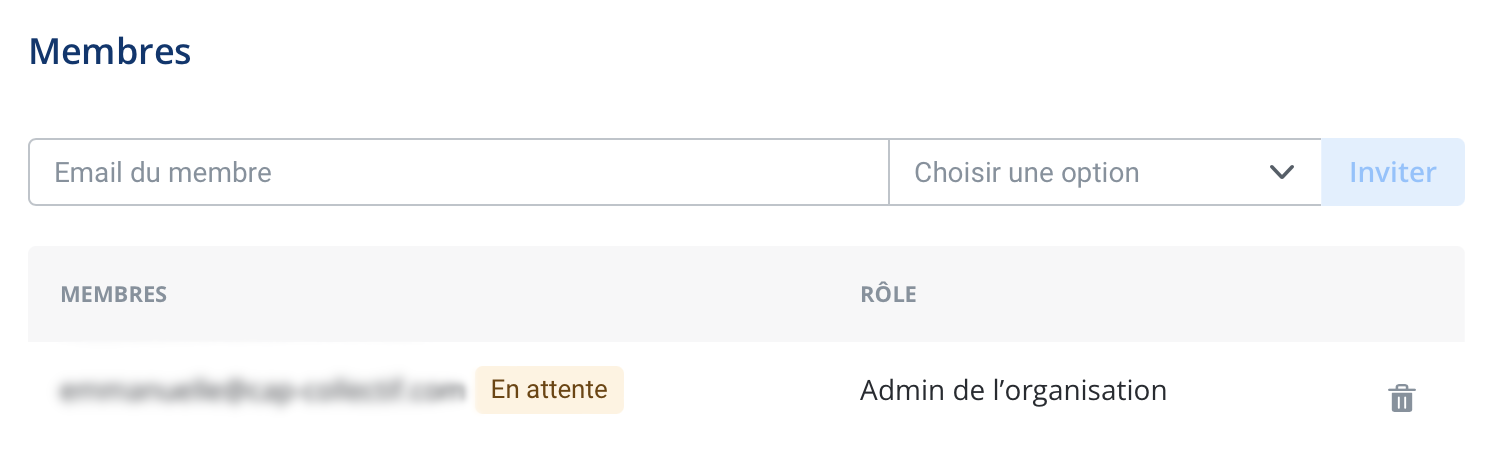Click the Membres section heading
Viewport: 1504px width, 450px height.
[x=110, y=51]
